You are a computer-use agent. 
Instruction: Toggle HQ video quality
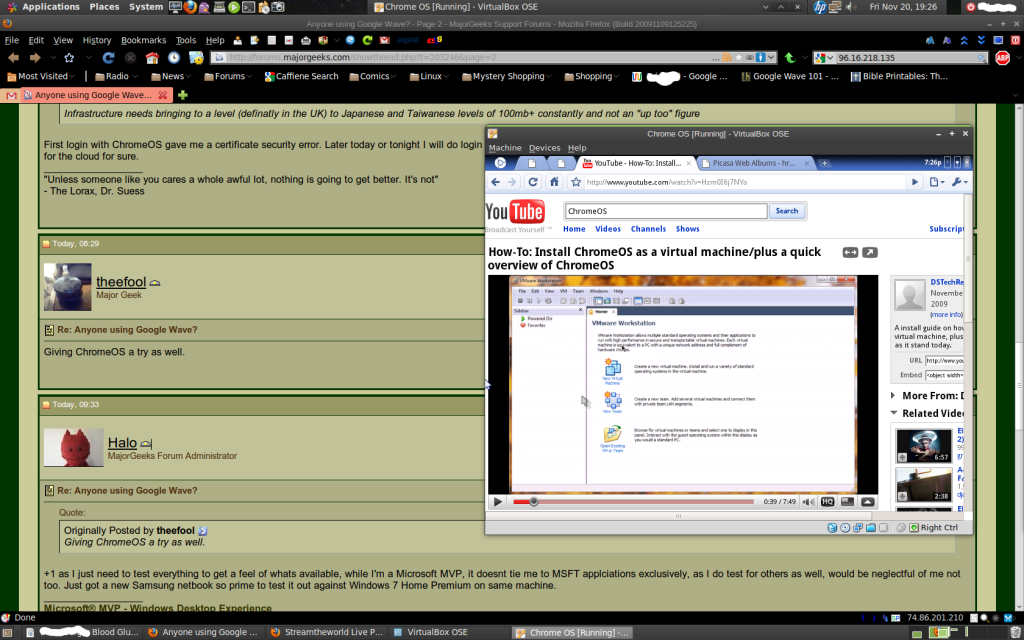(x=827, y=501)
